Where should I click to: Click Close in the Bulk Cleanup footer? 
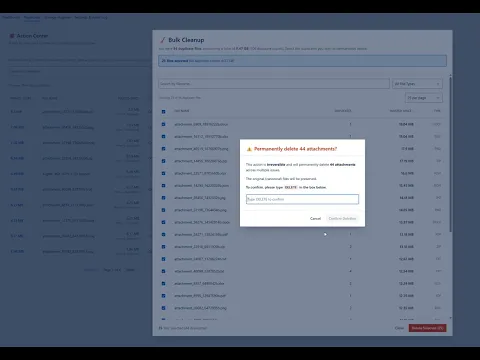point(399,328)
